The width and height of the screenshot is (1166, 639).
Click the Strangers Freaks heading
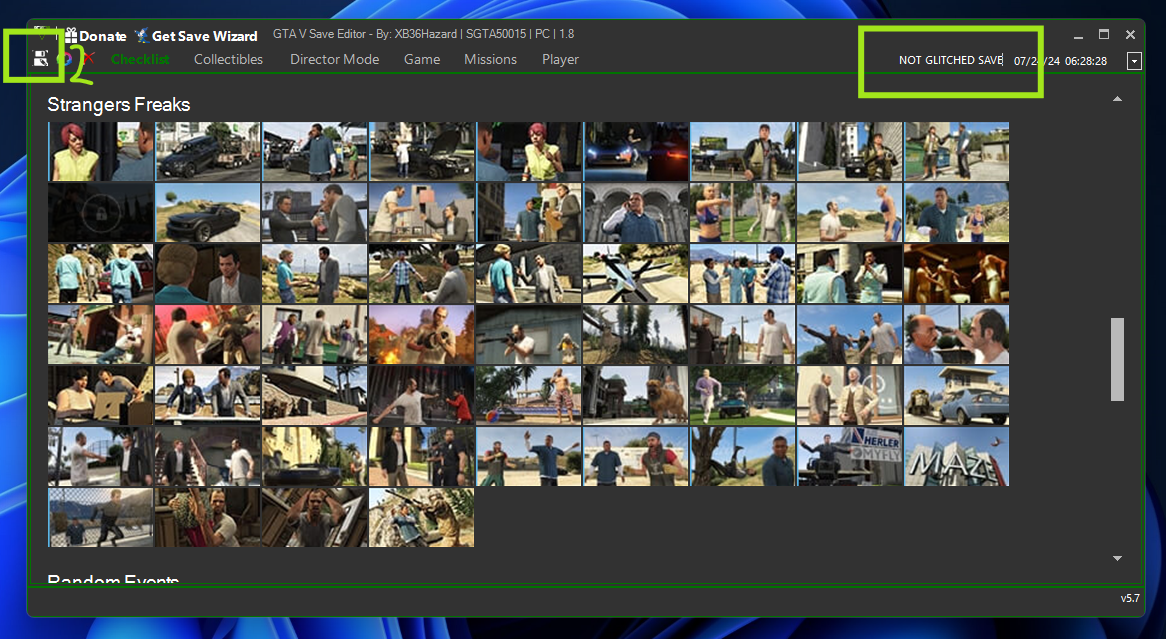pyautogui.click(x=119, y=104)
